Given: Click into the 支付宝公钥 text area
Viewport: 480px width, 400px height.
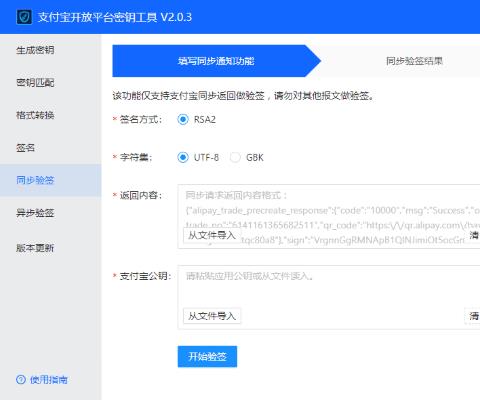Looking at the screenshot, I should (329, 297).
